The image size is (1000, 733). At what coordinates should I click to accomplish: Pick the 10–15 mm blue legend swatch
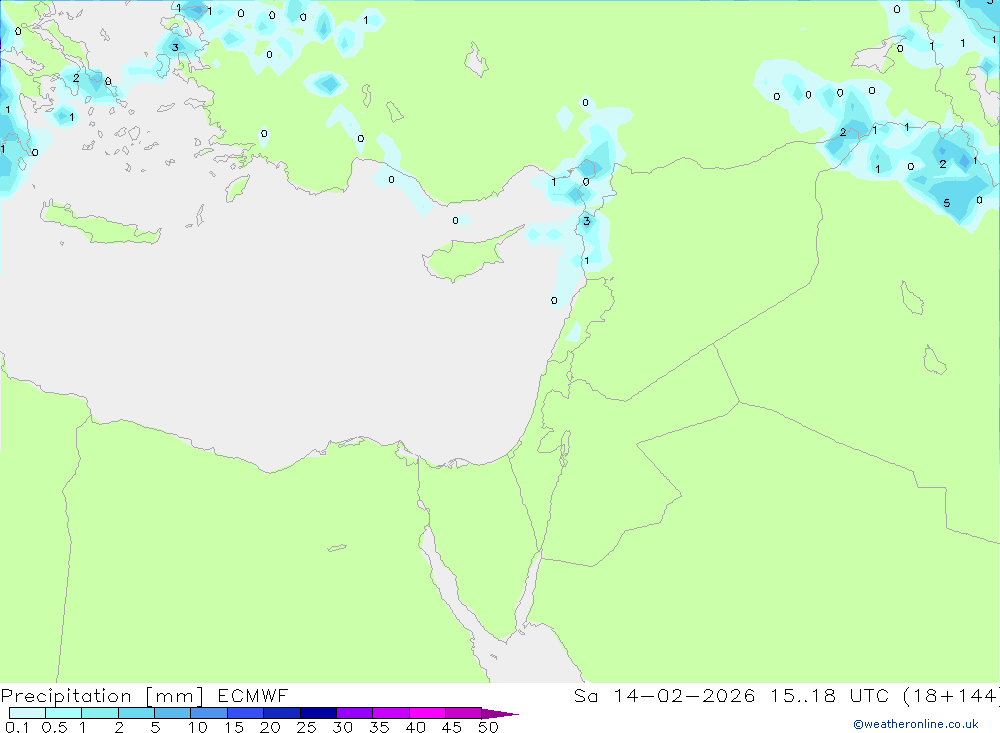[209, 713]
